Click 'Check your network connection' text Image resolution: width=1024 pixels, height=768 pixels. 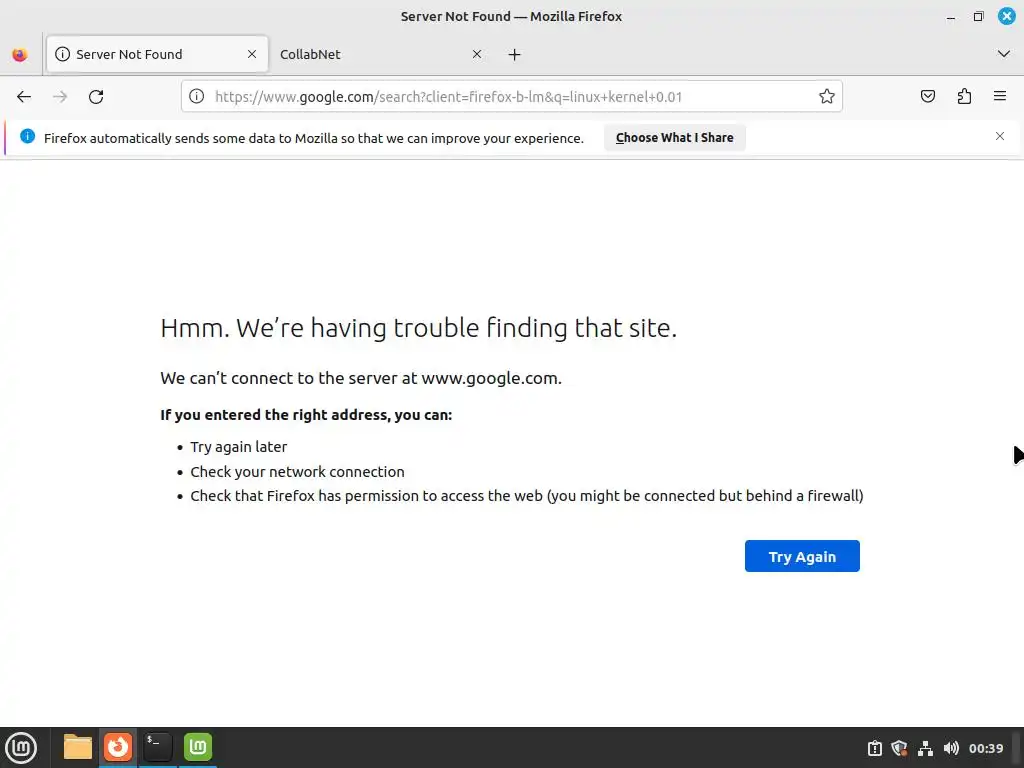[x=297, y=472]
